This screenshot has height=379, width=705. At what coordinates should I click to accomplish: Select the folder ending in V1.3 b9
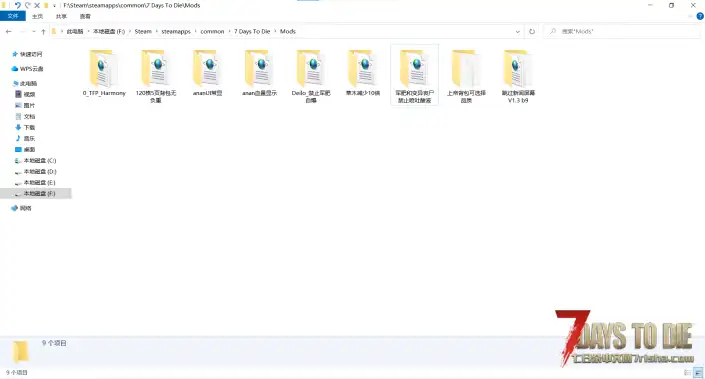point(518,76)
